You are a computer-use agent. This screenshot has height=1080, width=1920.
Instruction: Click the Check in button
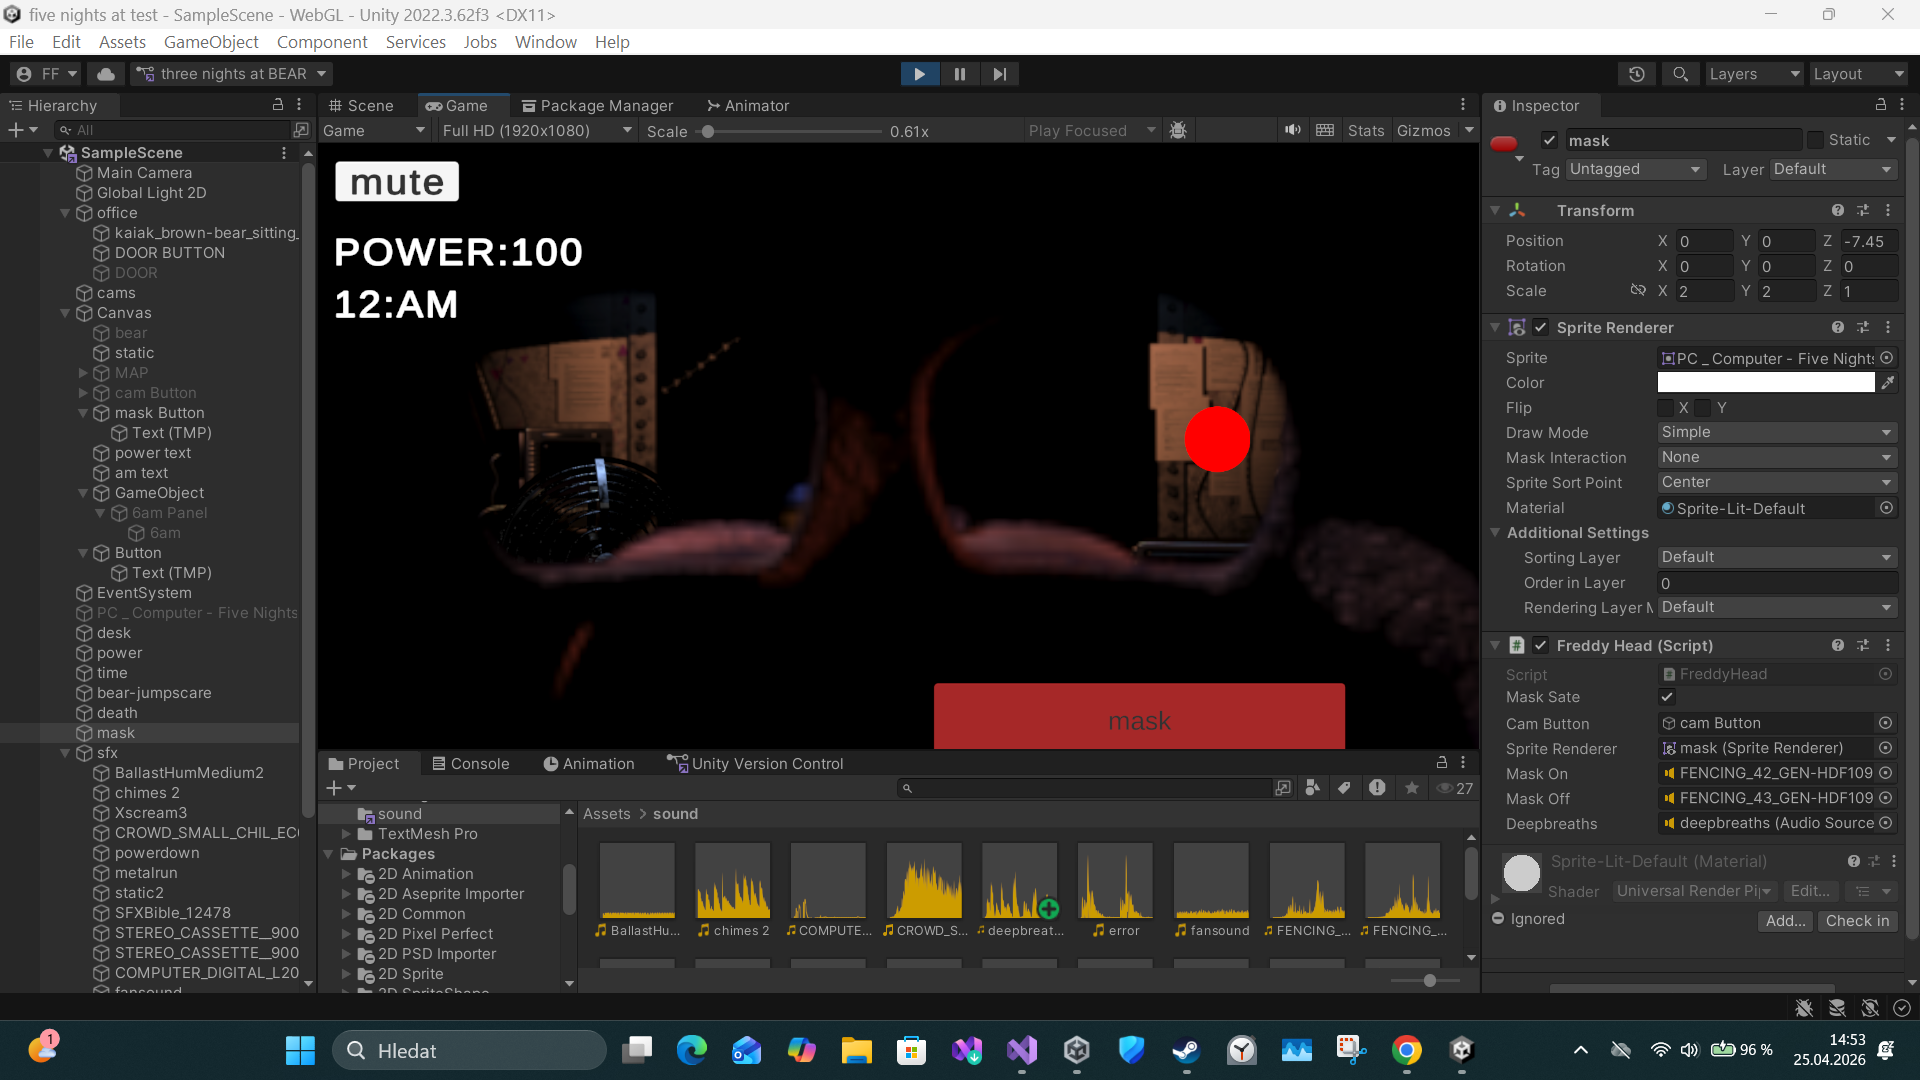(1857, 921)
